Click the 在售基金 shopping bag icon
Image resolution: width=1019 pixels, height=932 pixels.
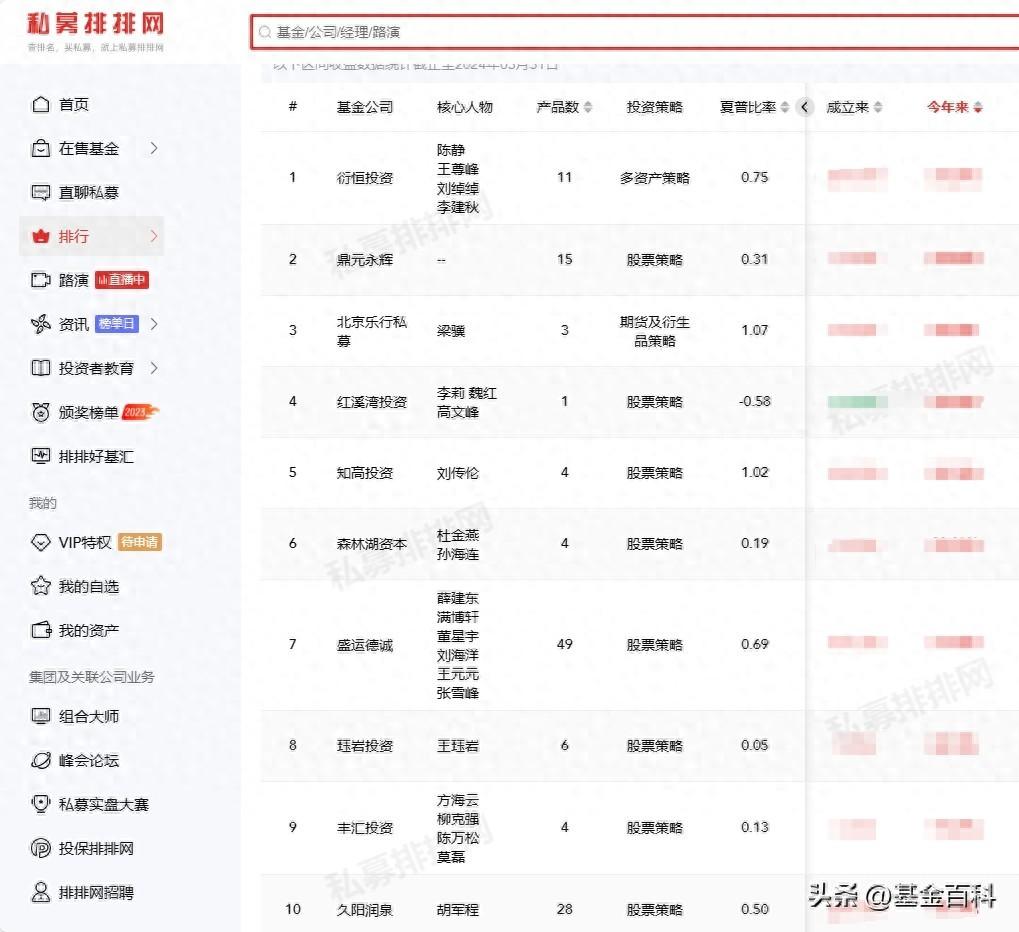40,148
